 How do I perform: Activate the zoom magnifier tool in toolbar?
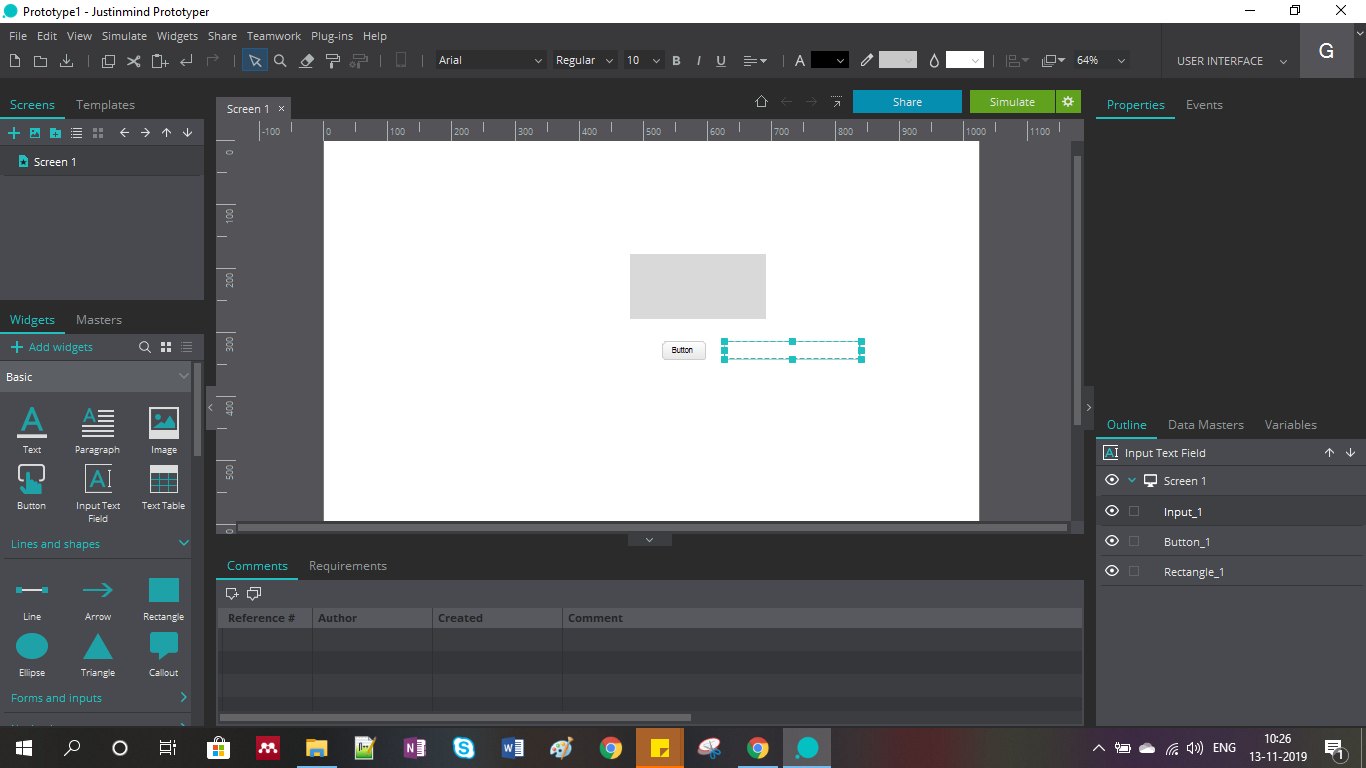point(280,61)
